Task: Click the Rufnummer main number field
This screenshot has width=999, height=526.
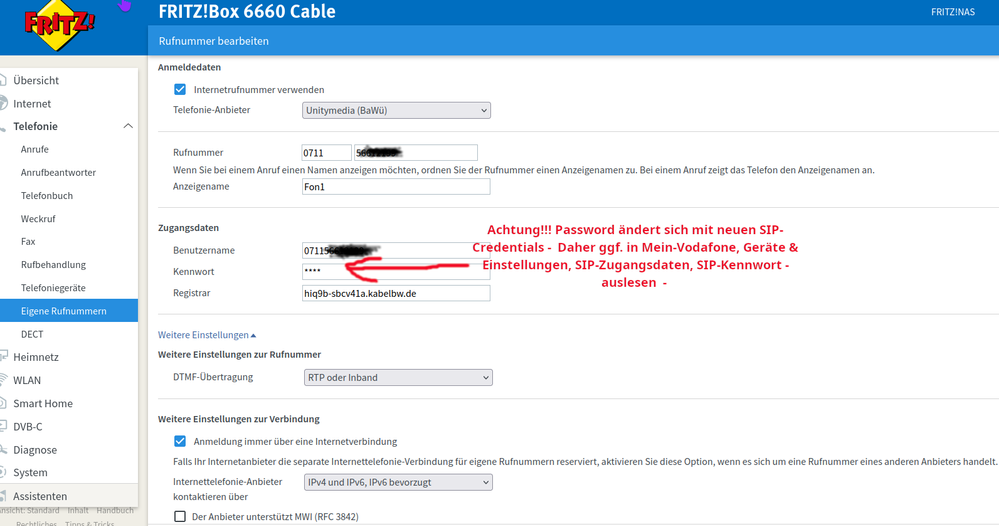Action: pyautogui.click(x=415, y=153)
